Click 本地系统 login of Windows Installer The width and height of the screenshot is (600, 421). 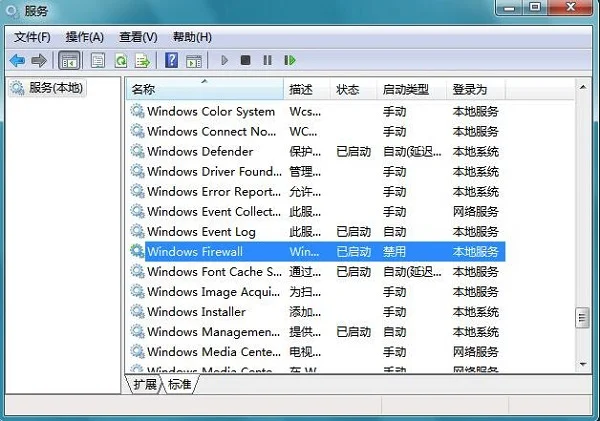point(476,311)
